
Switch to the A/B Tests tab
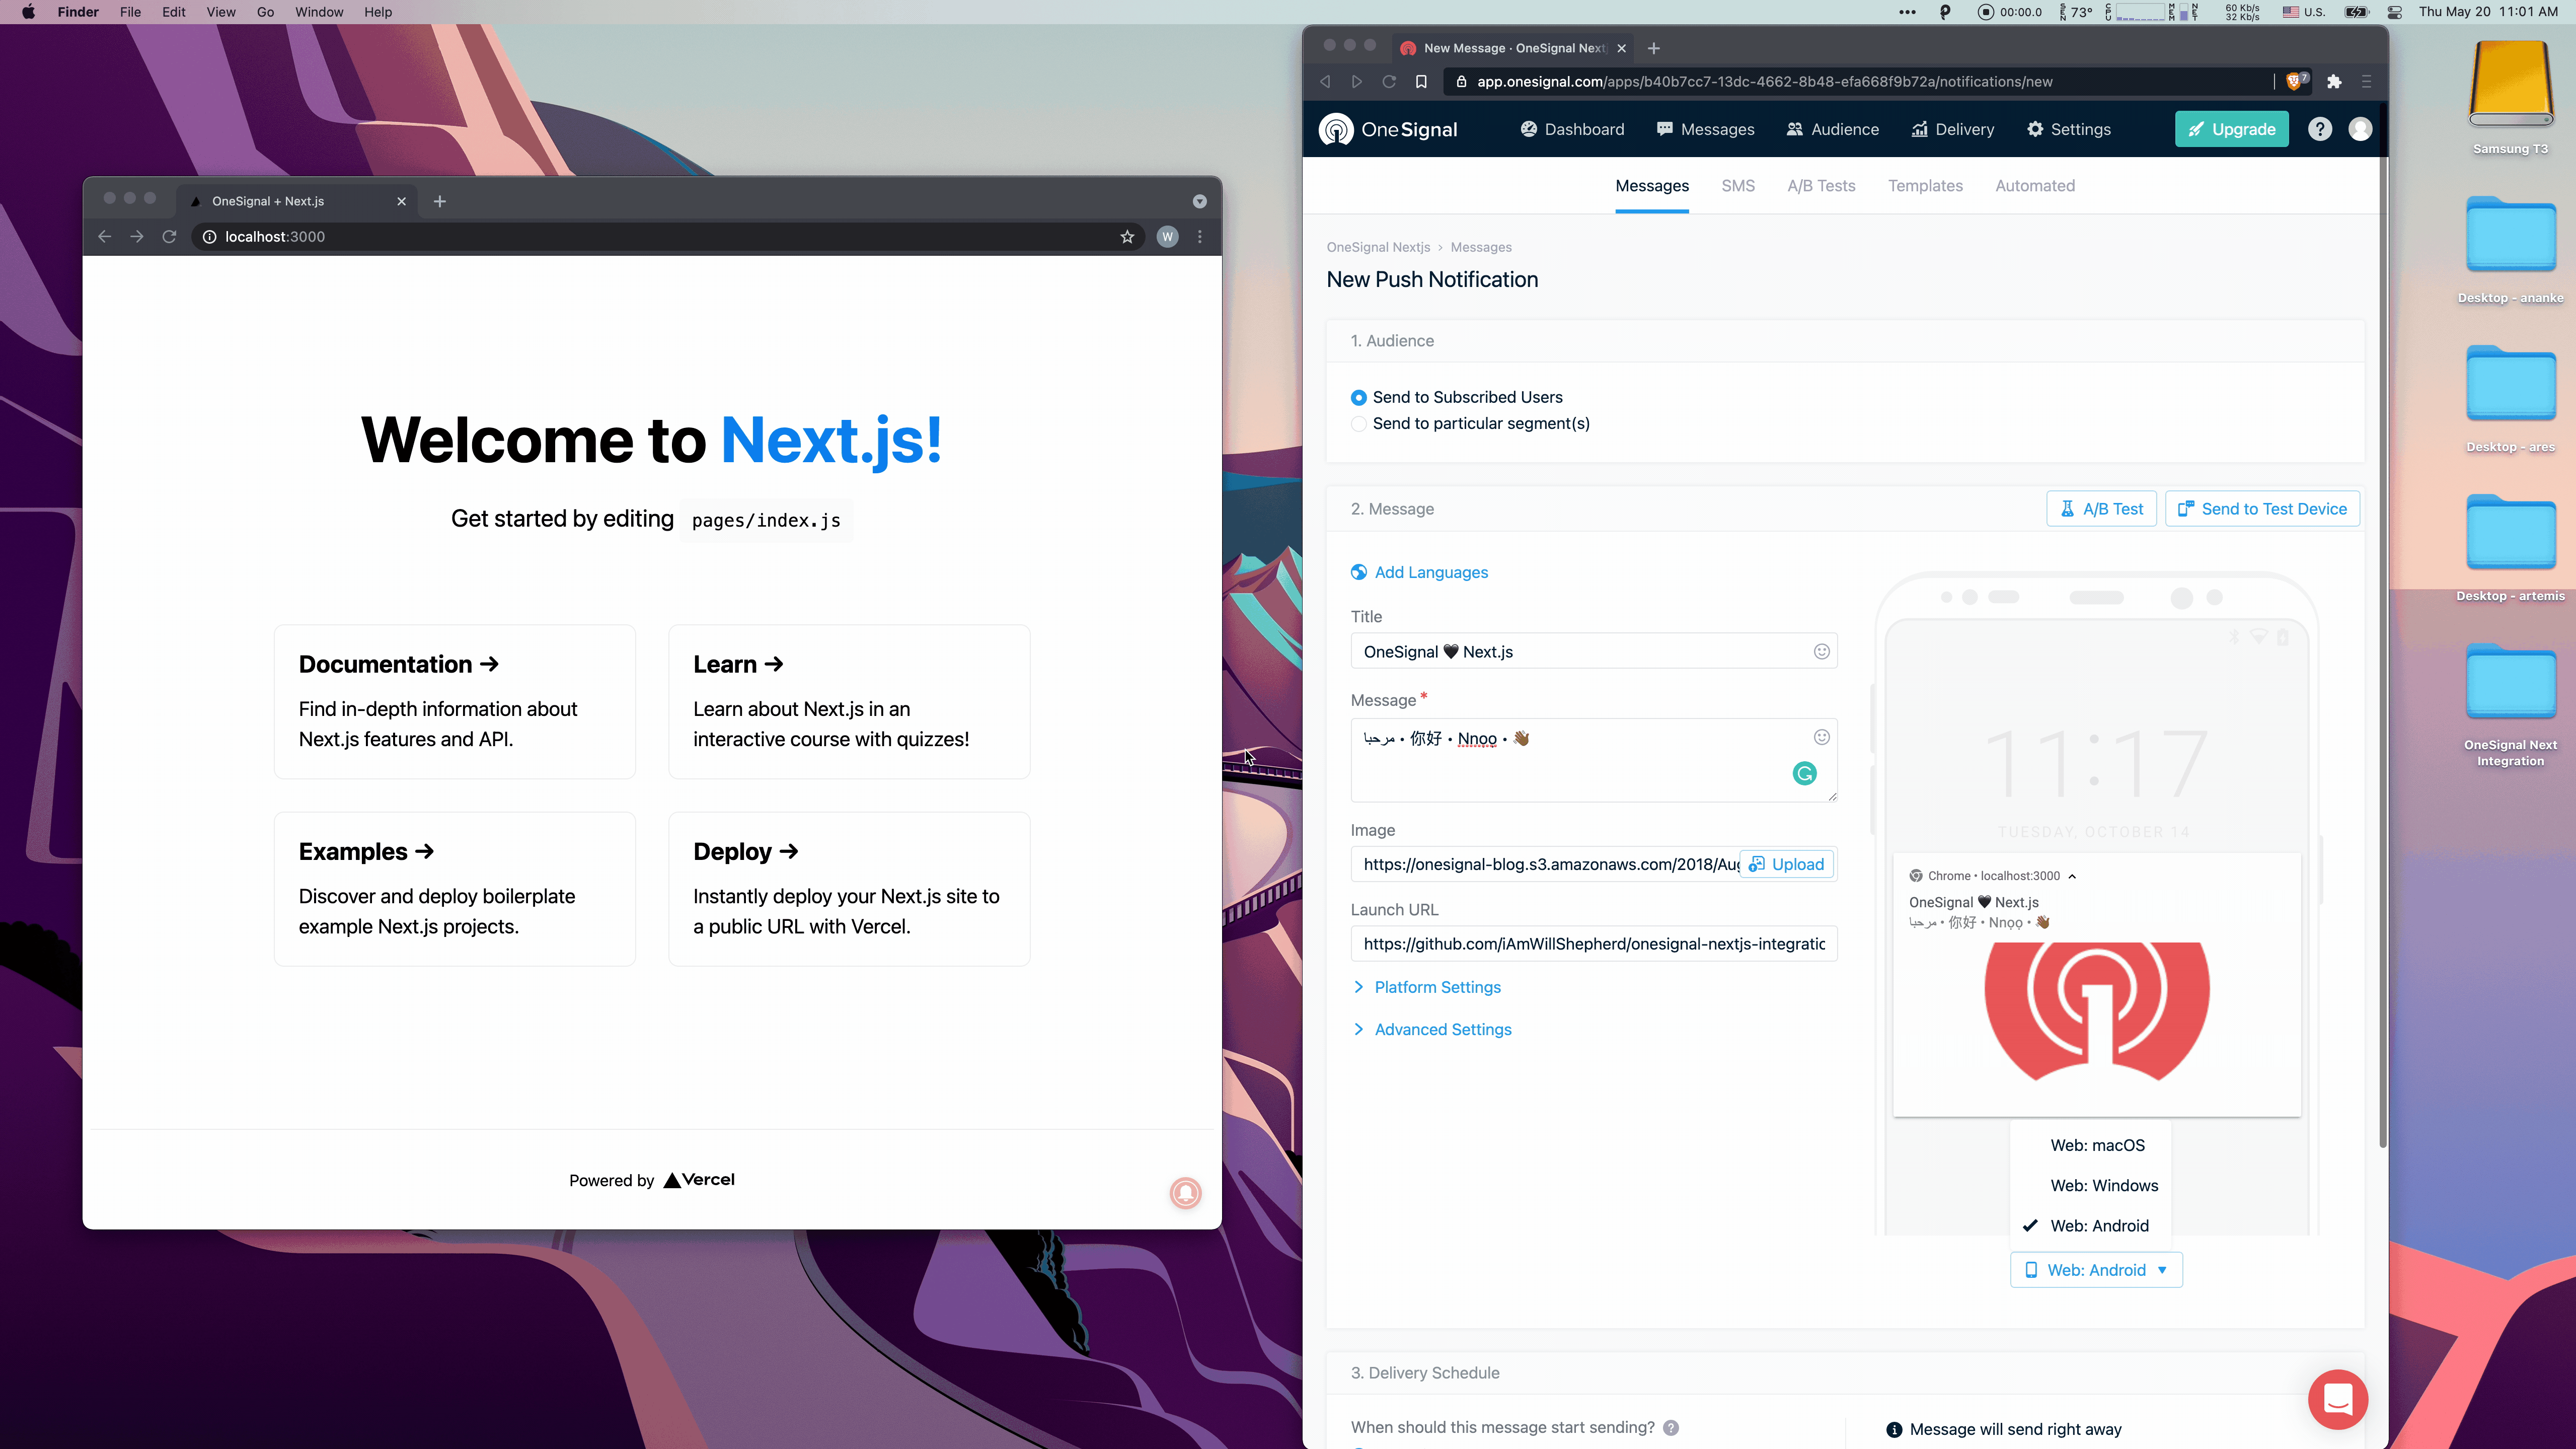pos(1821,186)
